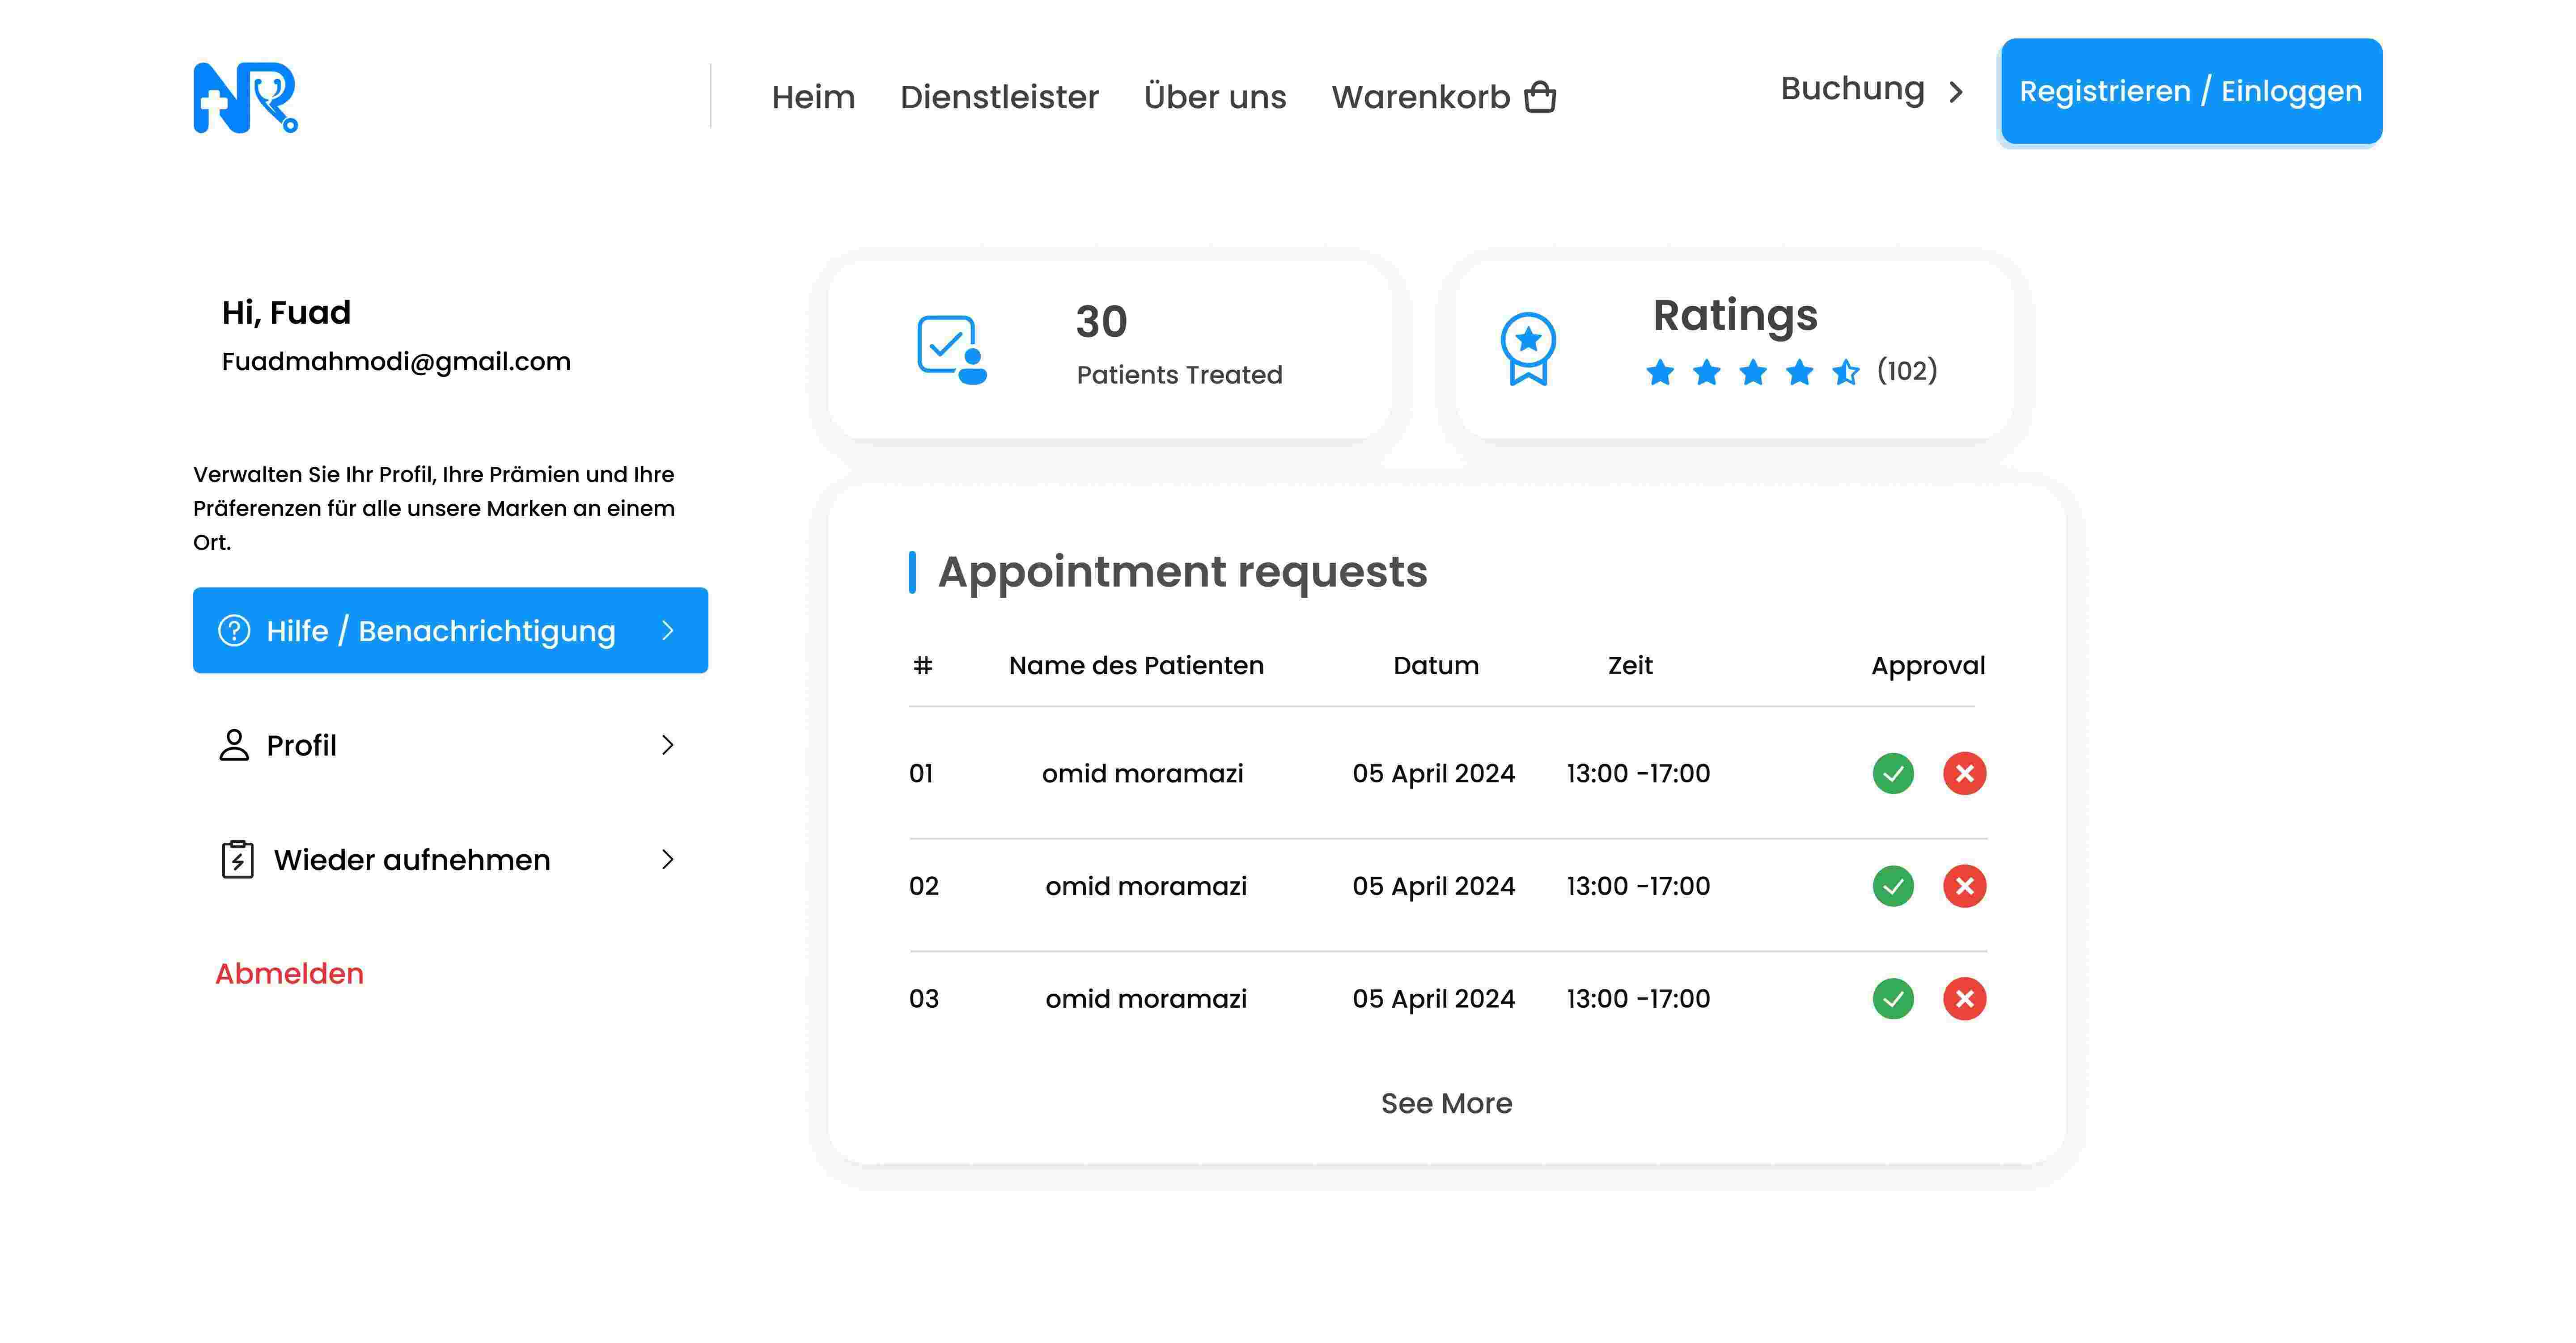Click the half-filled fifth rating star
Image resolution: width=2576 pixels, height=1343 pixels.
(1846, 372)
